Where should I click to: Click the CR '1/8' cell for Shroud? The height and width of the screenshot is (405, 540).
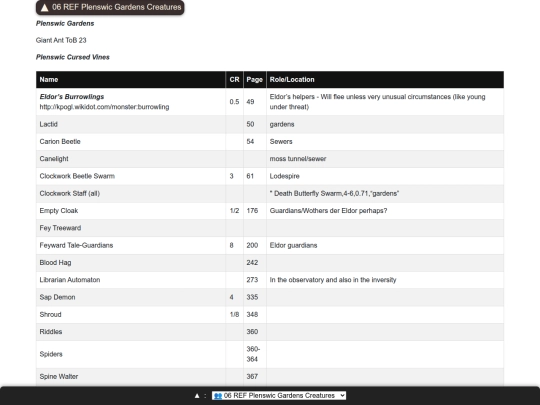point(235,314)
